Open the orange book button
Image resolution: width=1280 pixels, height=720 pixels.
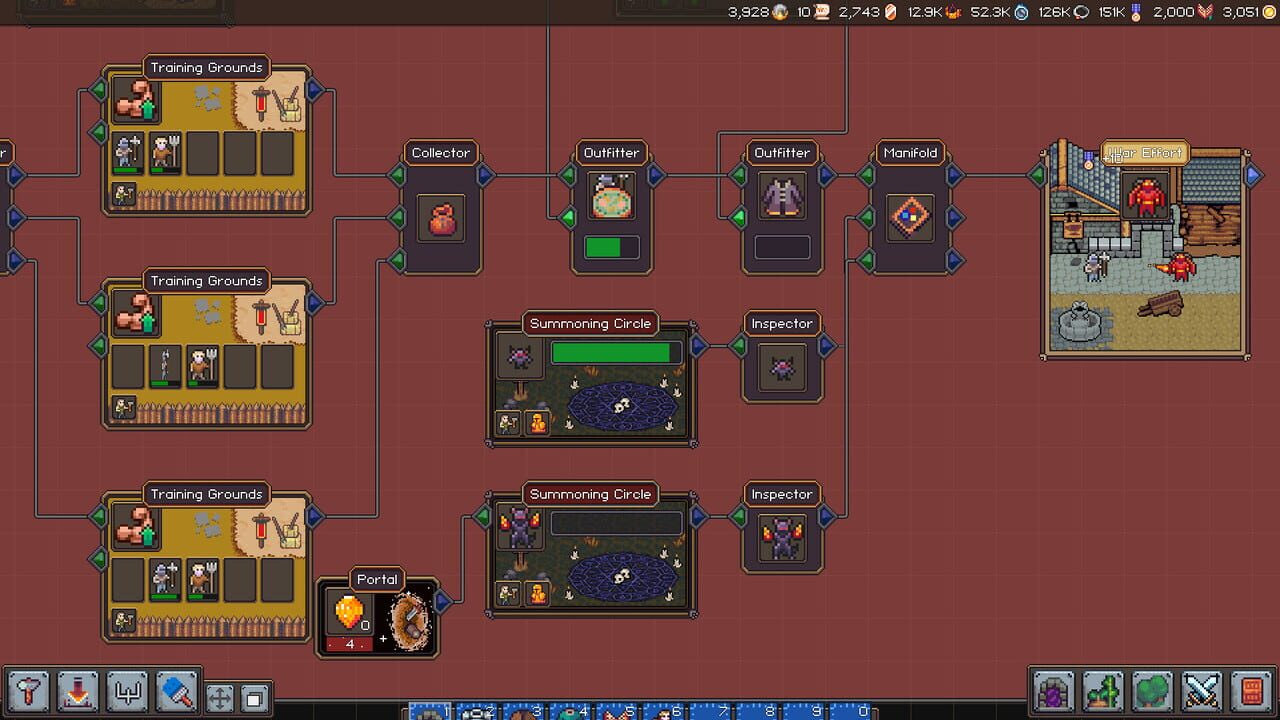[x=1251, y=692]
